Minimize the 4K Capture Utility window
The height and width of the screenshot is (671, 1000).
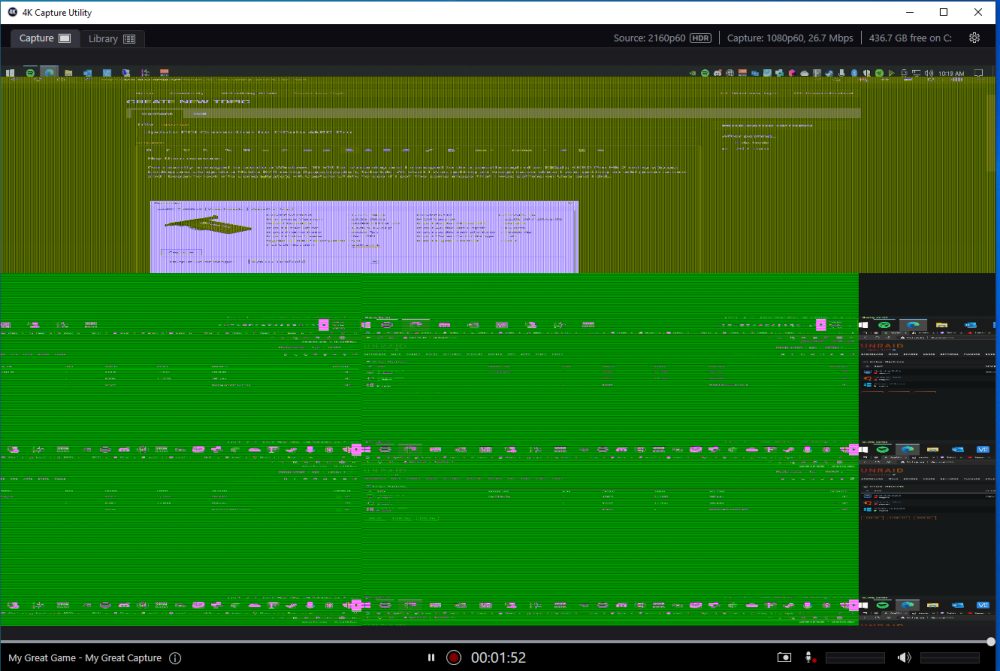[910, 12]
